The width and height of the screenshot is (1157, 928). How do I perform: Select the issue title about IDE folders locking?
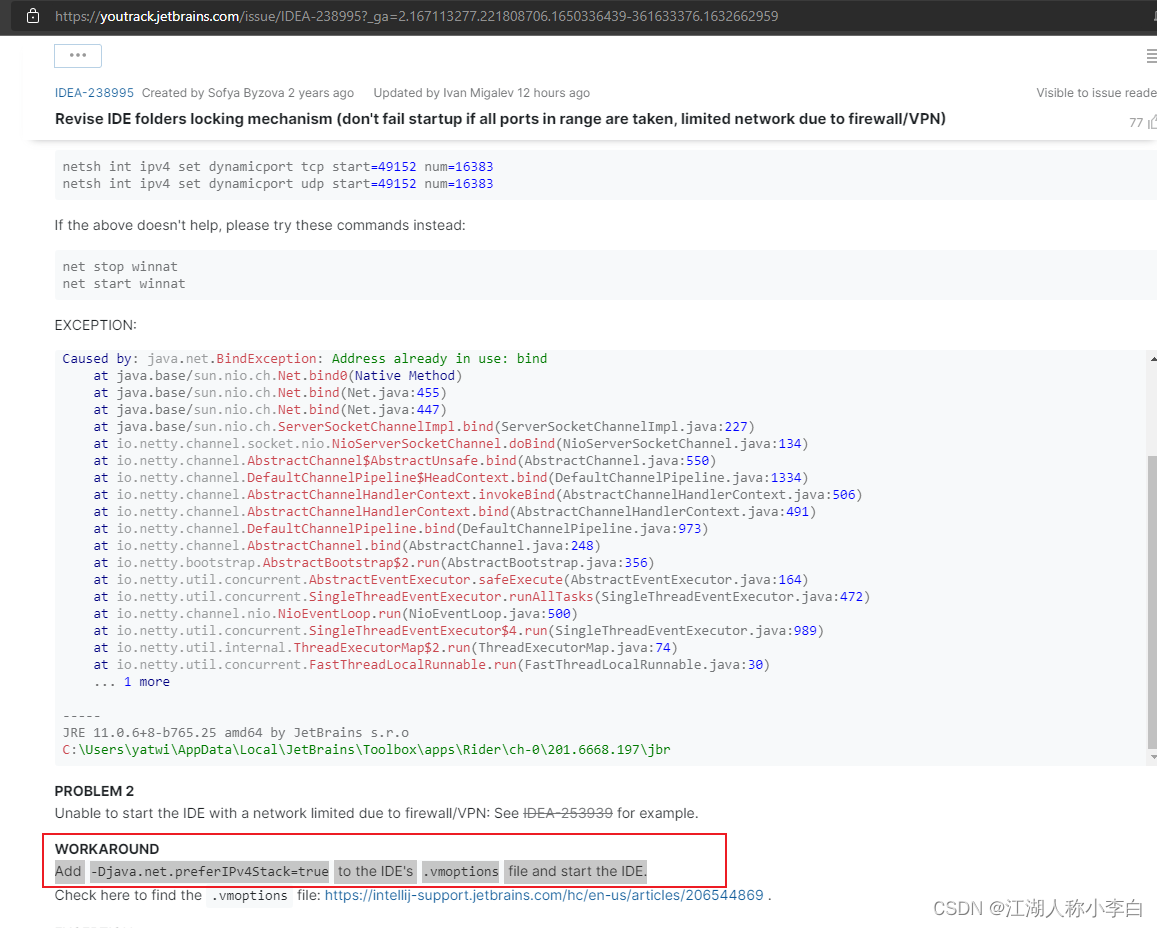click(500, 118)
